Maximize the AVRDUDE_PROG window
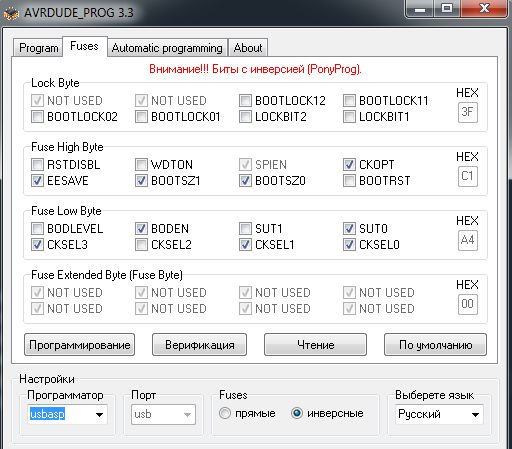The width and height of the screenshot is (512, 449). (447, 8)
